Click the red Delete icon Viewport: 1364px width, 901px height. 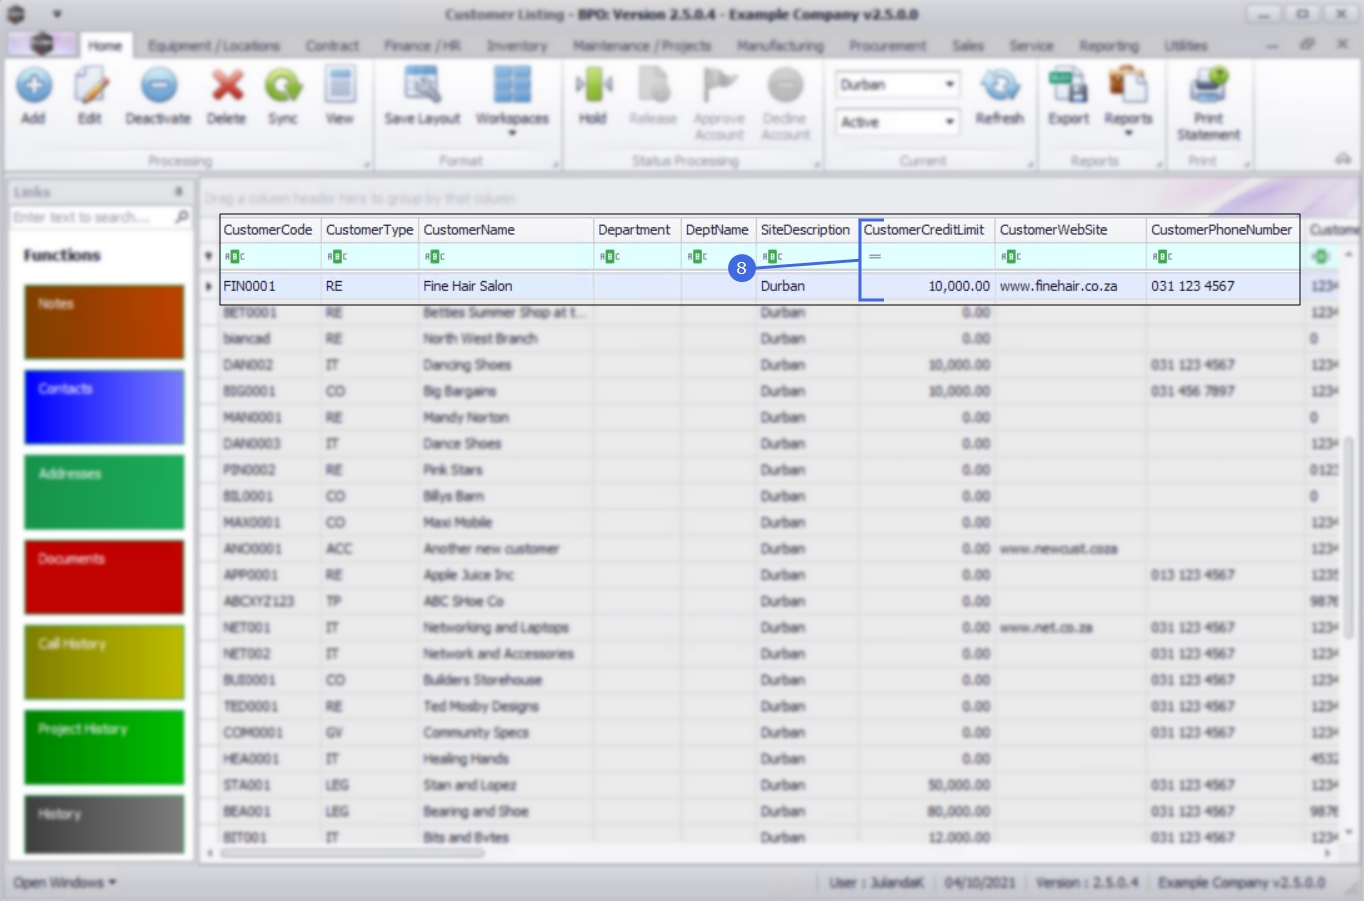(x=227, y=86)
